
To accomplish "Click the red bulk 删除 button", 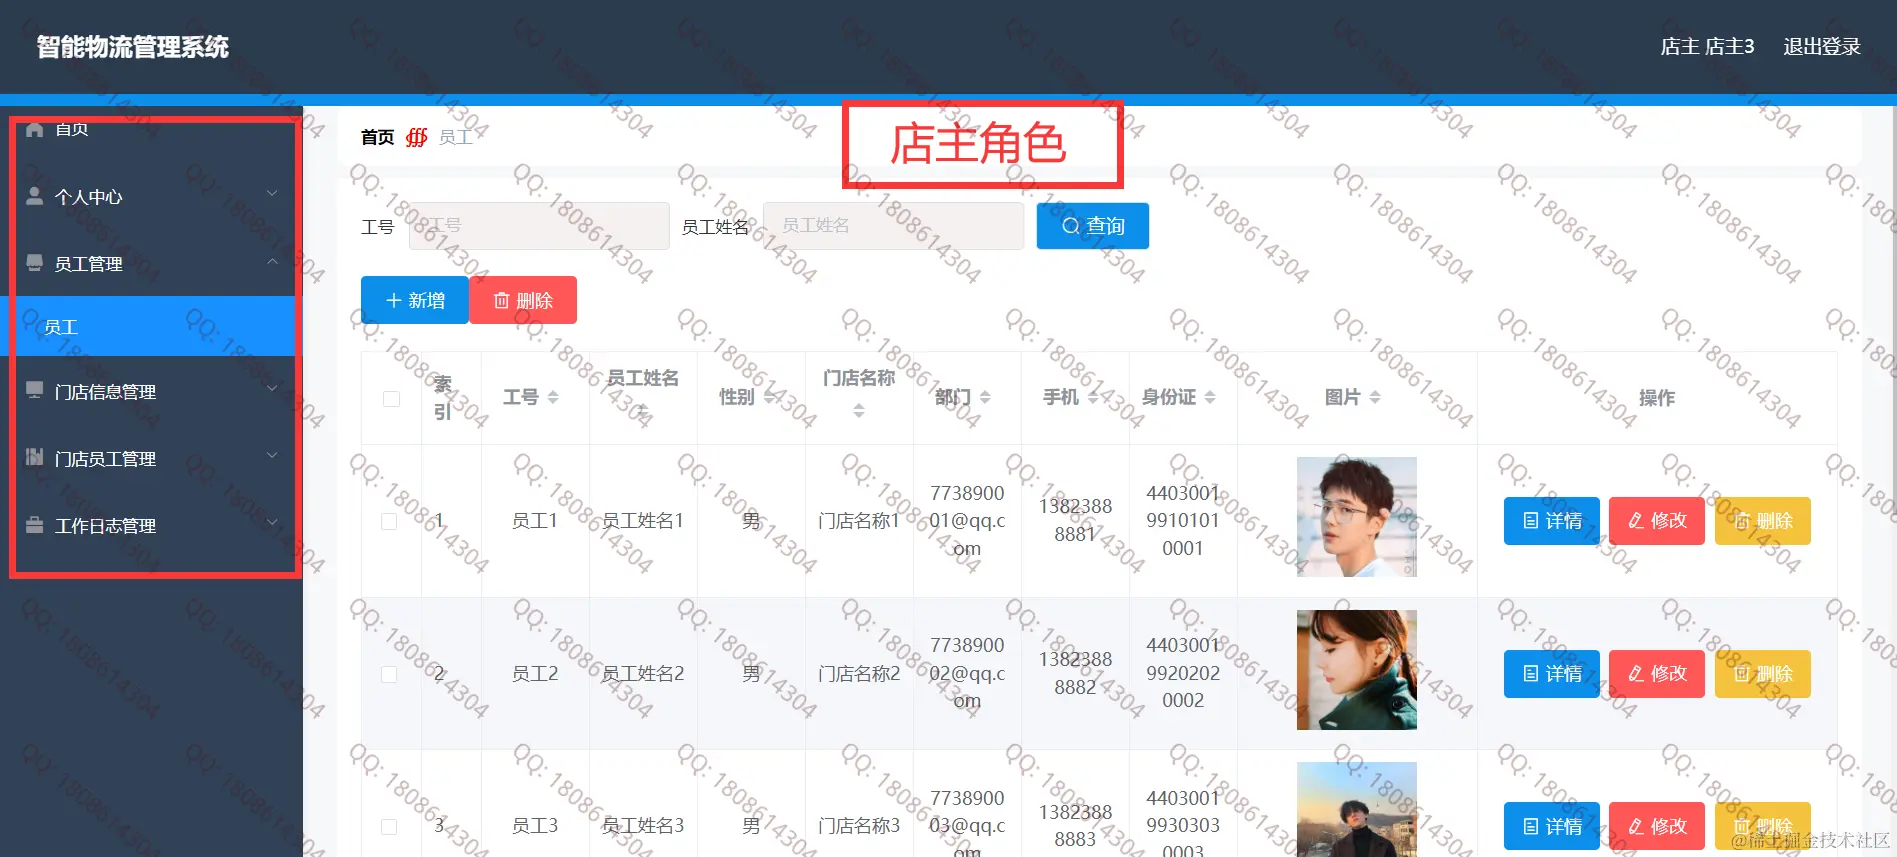I will point(523,300).
